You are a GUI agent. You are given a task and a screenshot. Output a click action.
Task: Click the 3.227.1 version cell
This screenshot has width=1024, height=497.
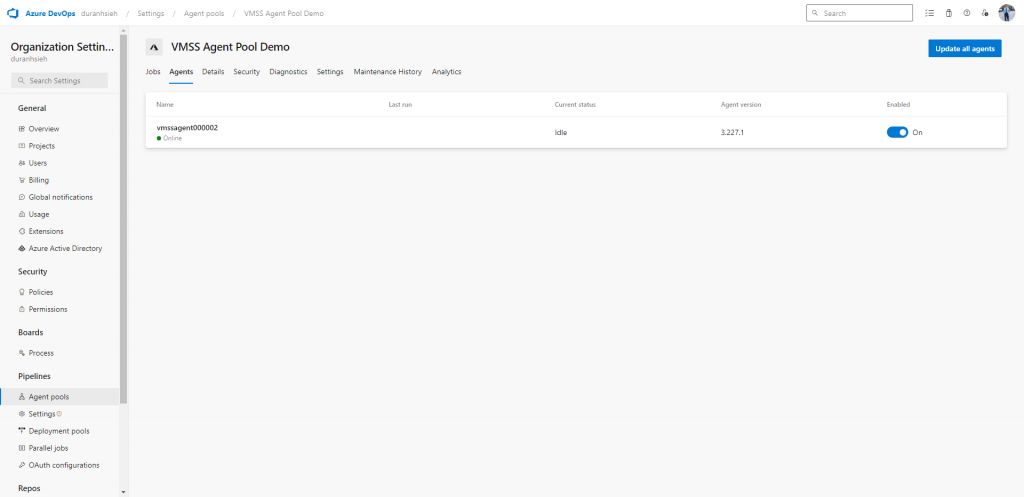click(x=732, y=133)
